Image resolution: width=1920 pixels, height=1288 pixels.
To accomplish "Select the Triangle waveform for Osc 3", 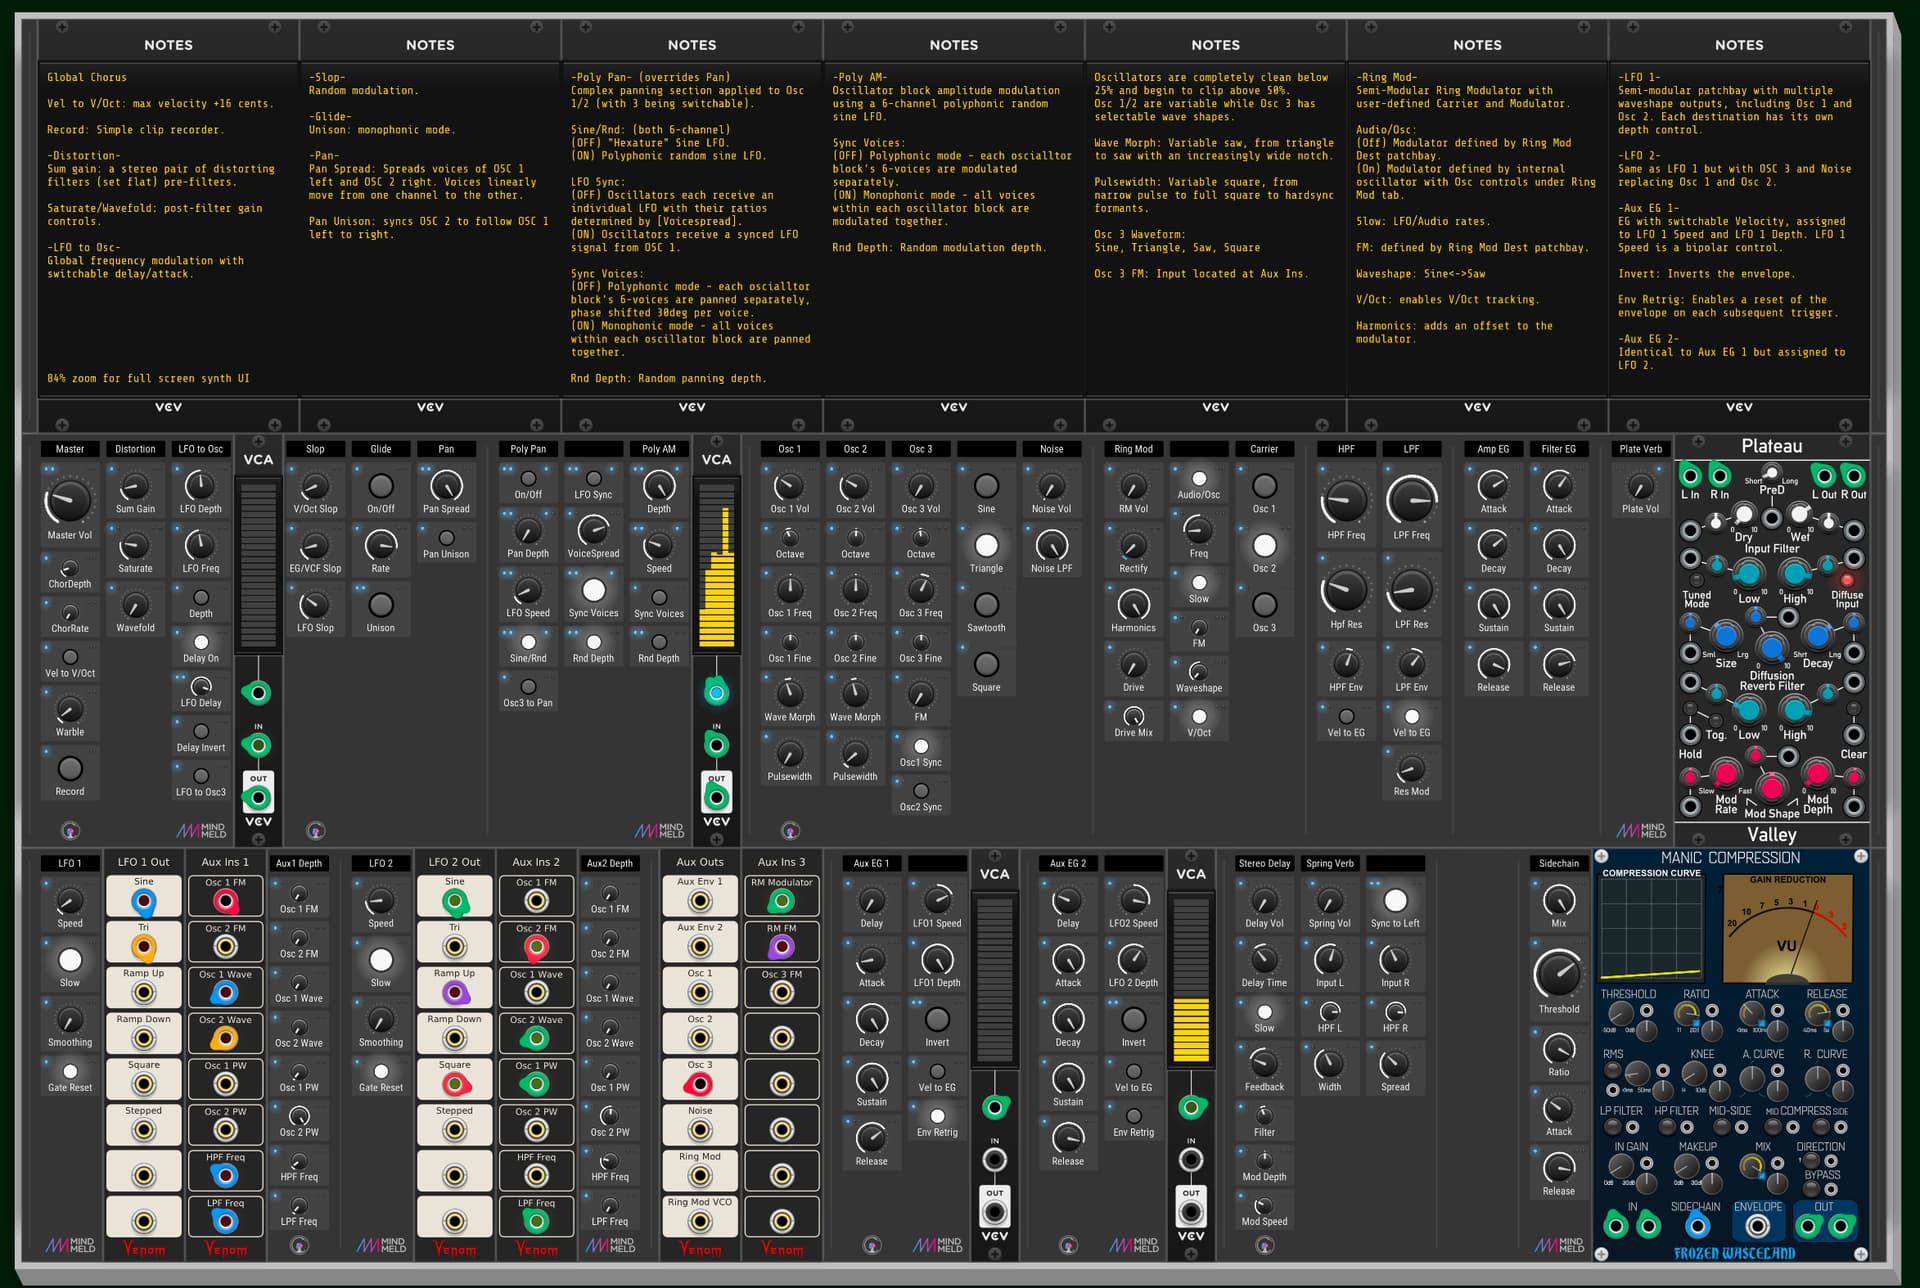I will tap(986, 545).
